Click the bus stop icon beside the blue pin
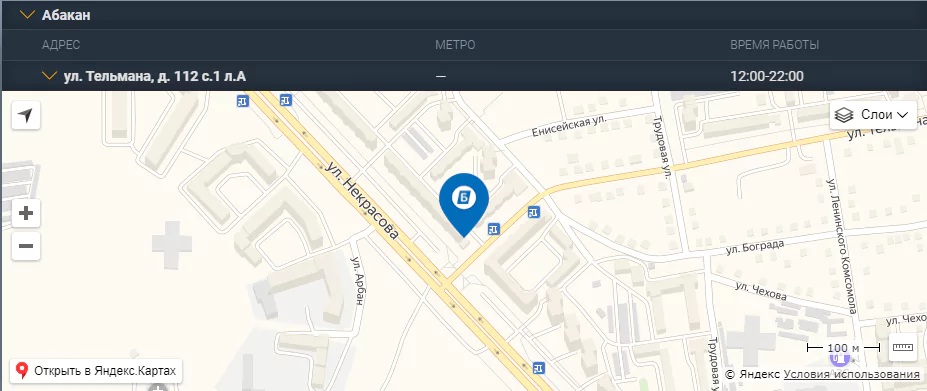Screen dimensions: 927x391 coord(494,228)
